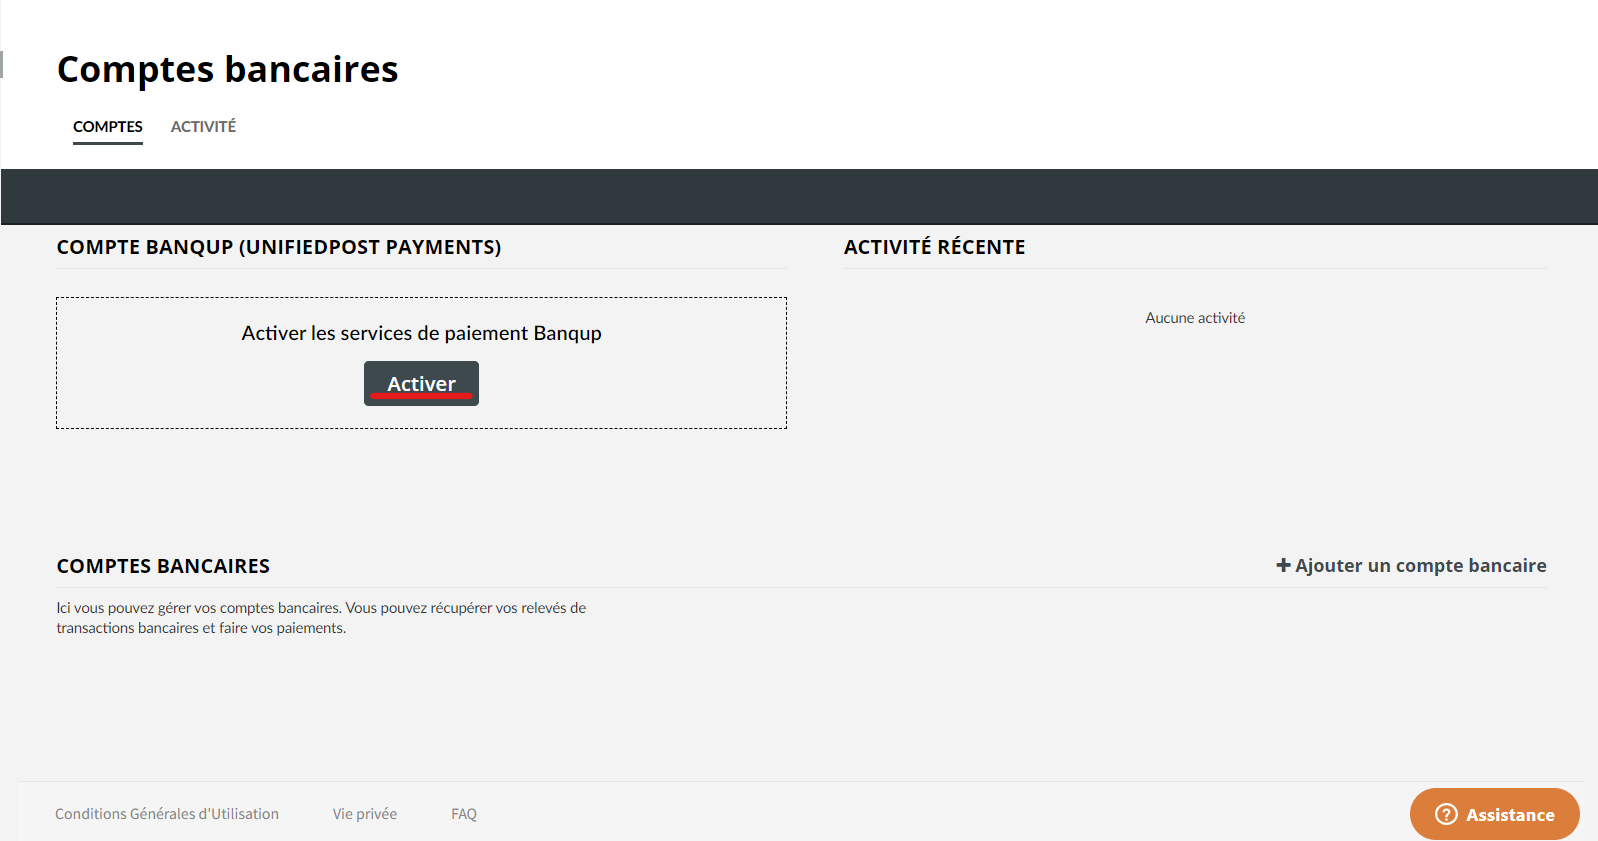Click the plus icon beside Ajouter un compte bancaire

1284,565
